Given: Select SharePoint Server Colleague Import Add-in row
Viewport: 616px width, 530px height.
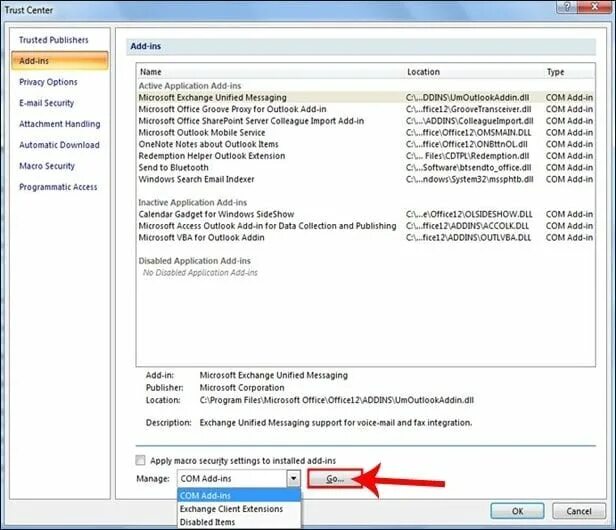Looking at the screenshot, I should click(x=365, y=121).
